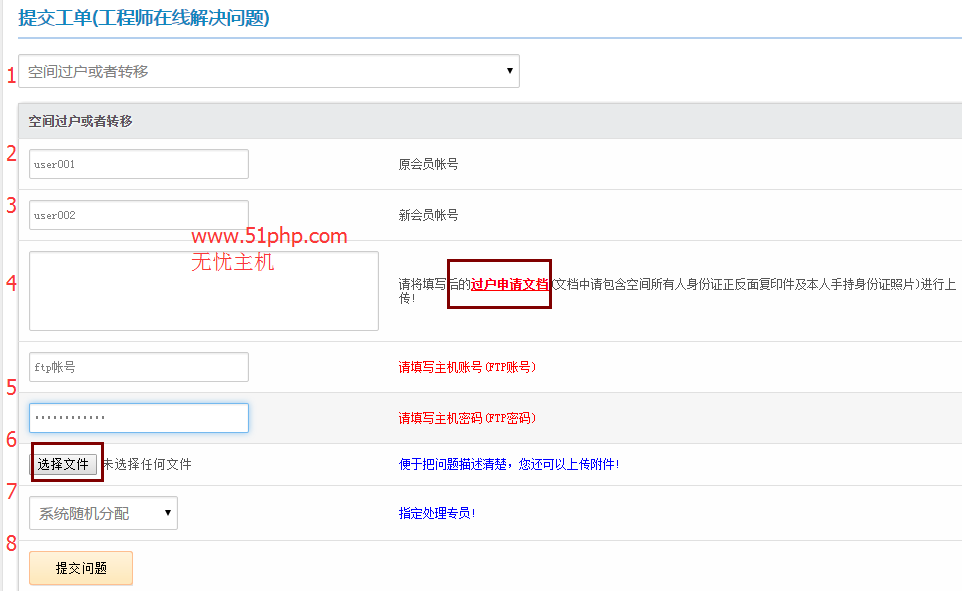Focus the user002 new account field

click(138, 215)
